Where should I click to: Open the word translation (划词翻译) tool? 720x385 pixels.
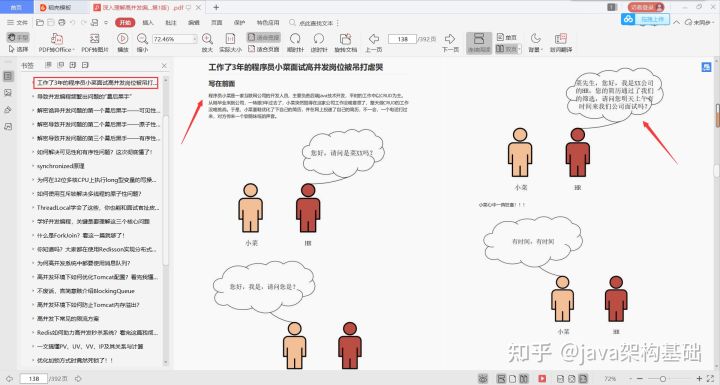click(561, 43)
